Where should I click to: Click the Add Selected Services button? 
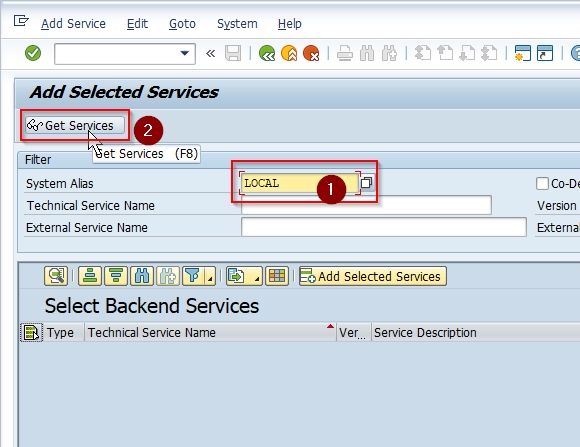[372, 276]
